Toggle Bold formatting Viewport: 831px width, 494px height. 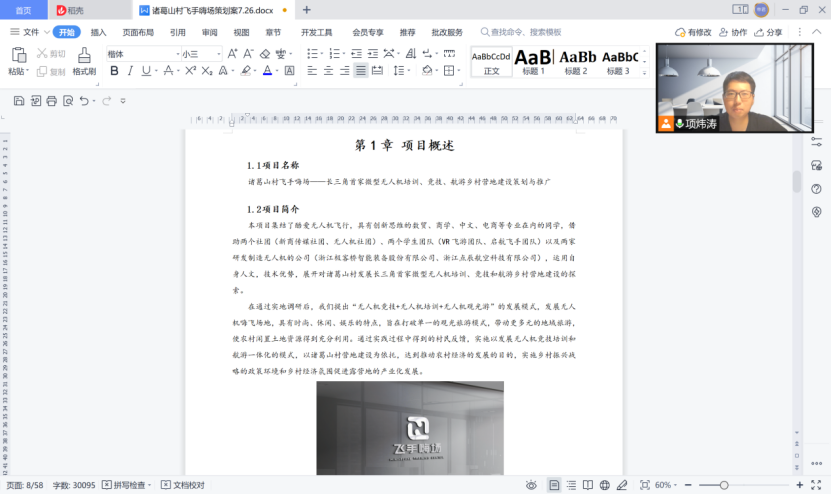114,70
